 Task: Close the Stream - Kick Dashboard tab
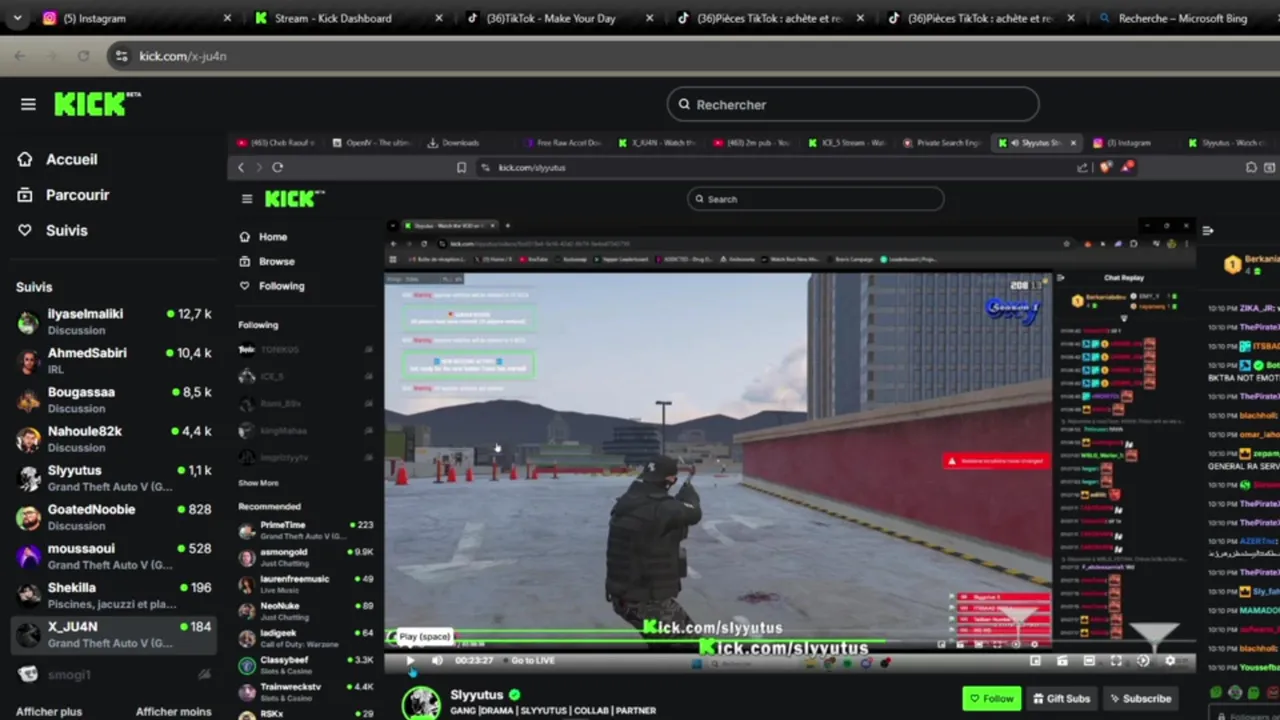[x=438, y=18]
